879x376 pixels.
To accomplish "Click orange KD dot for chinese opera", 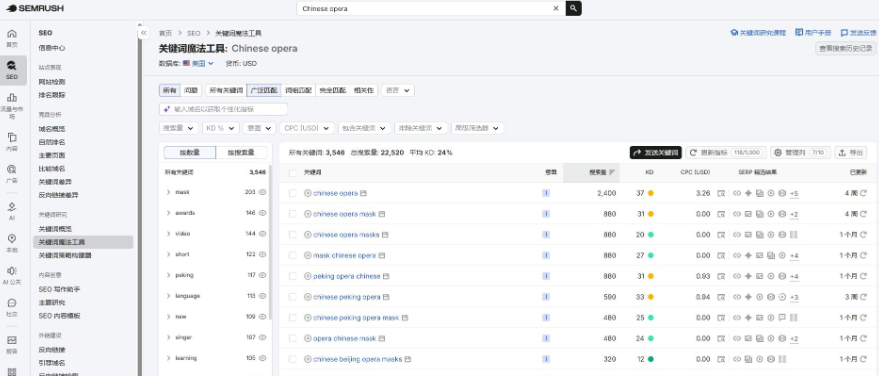I will point(650,193).
